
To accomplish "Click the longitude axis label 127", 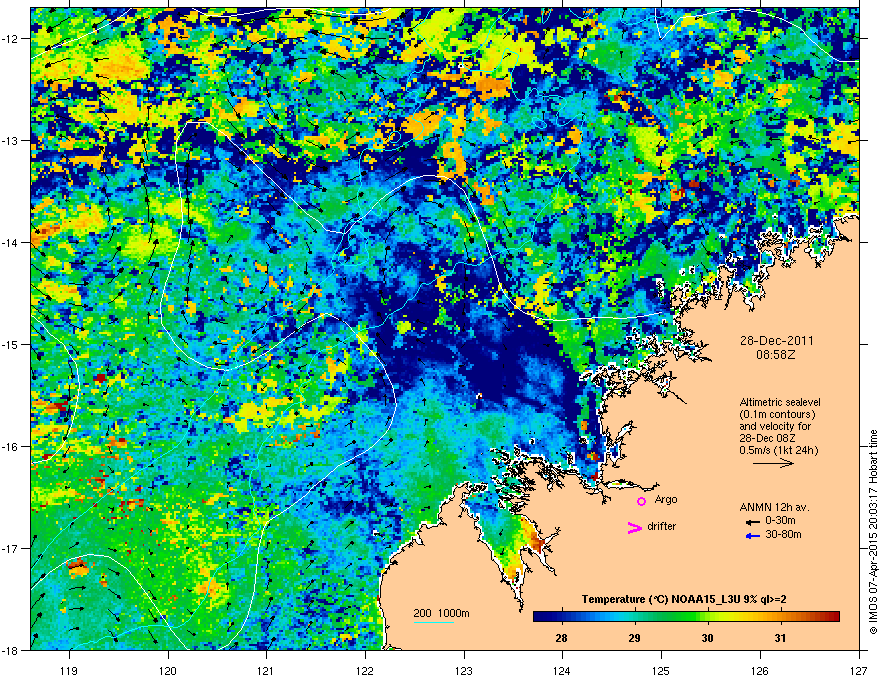I will [859, 670].
